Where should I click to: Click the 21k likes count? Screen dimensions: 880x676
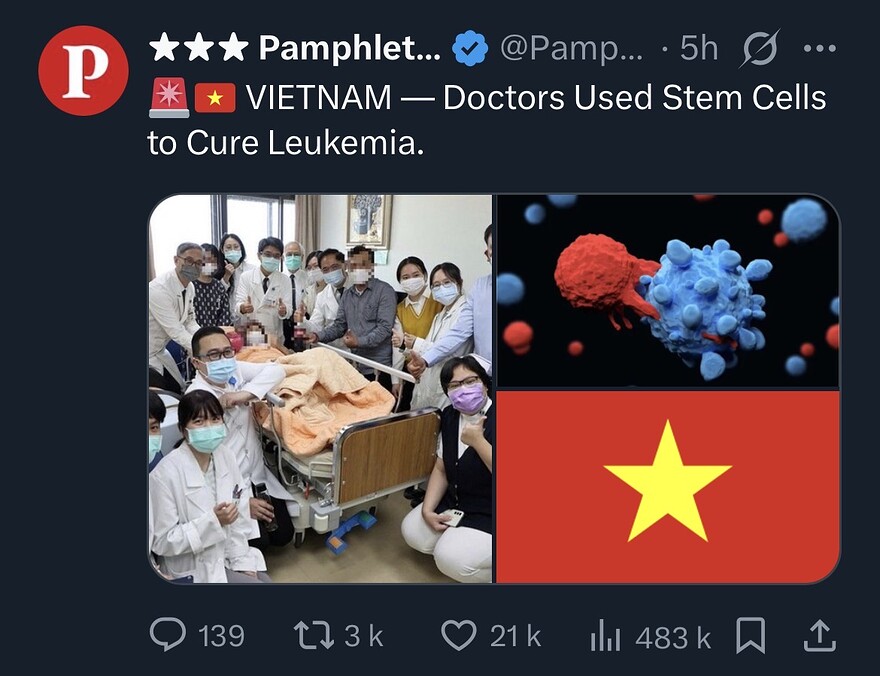pos(515,636)
